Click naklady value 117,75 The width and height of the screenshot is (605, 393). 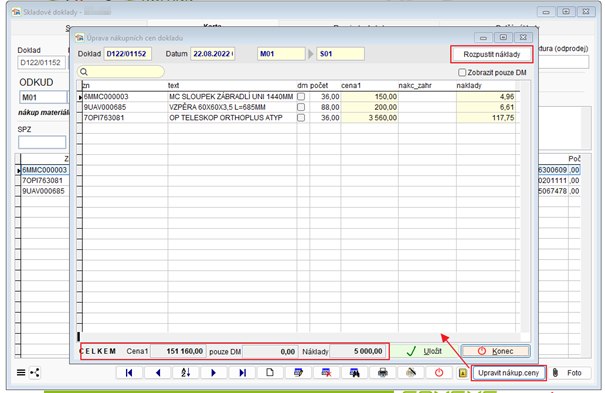(x=486, y=118)
